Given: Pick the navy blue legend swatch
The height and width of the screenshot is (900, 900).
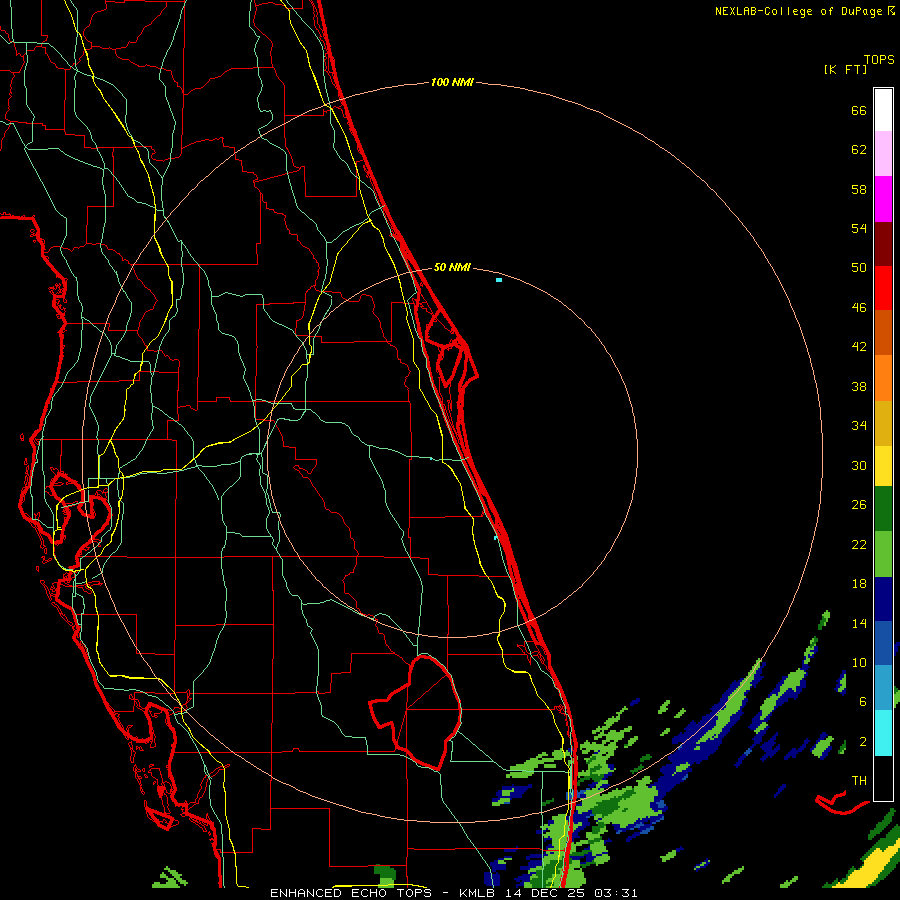Looking at the screenshot, I should [883, 599].
